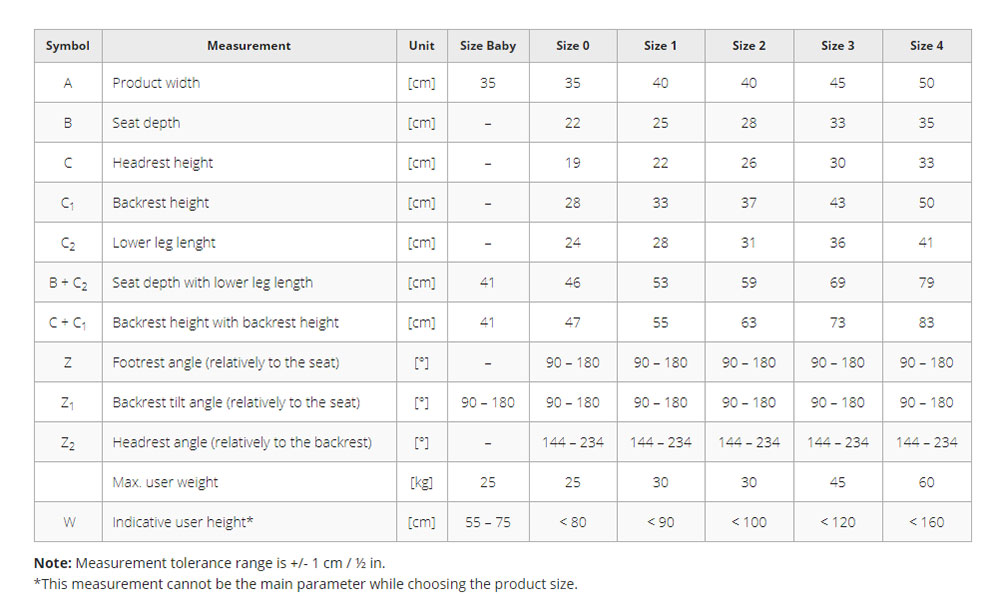The width and height of the screenshot is (1000, 596).
Task: Click the Note about measurement tolerance
Action: pos(210,563)
